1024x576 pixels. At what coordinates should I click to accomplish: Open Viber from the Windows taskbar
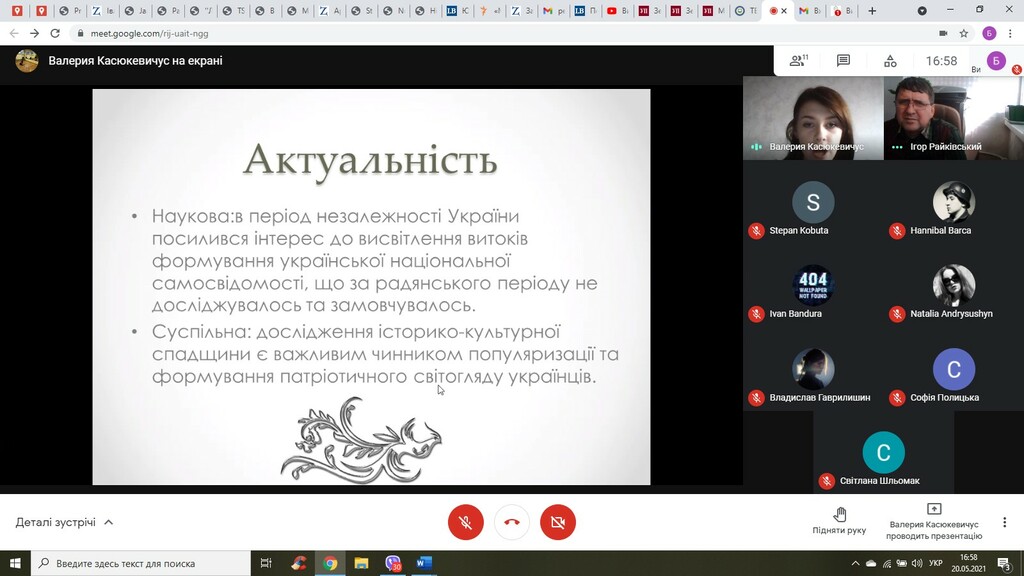[393, 563]
